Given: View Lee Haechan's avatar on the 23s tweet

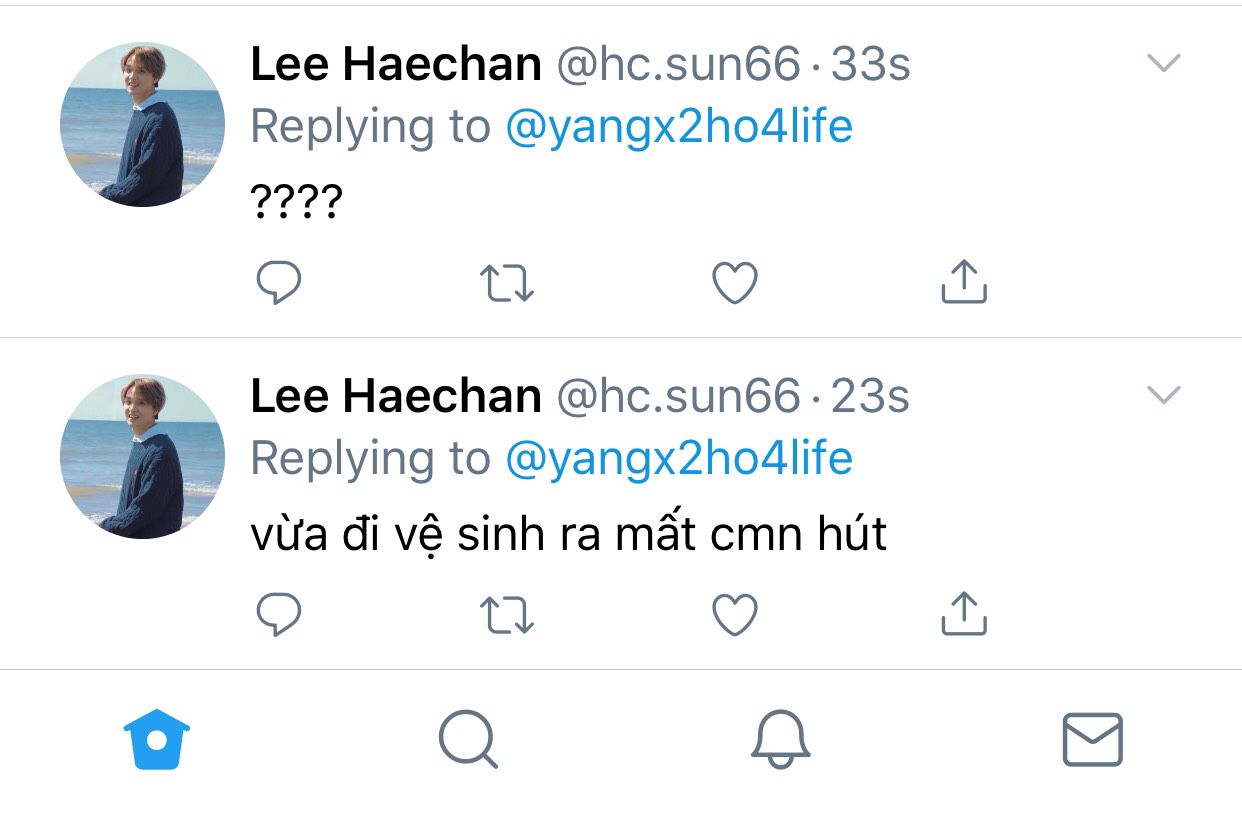Looking at the screenshot, I should [142, 457].
